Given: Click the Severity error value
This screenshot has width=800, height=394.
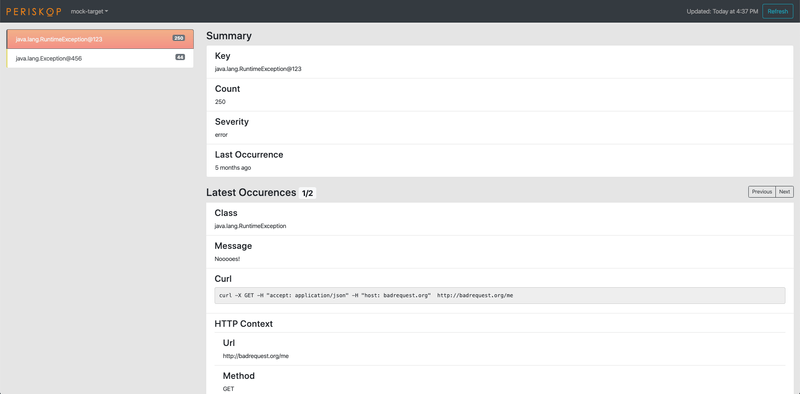Looking at the screenshot, I should 221,135.
